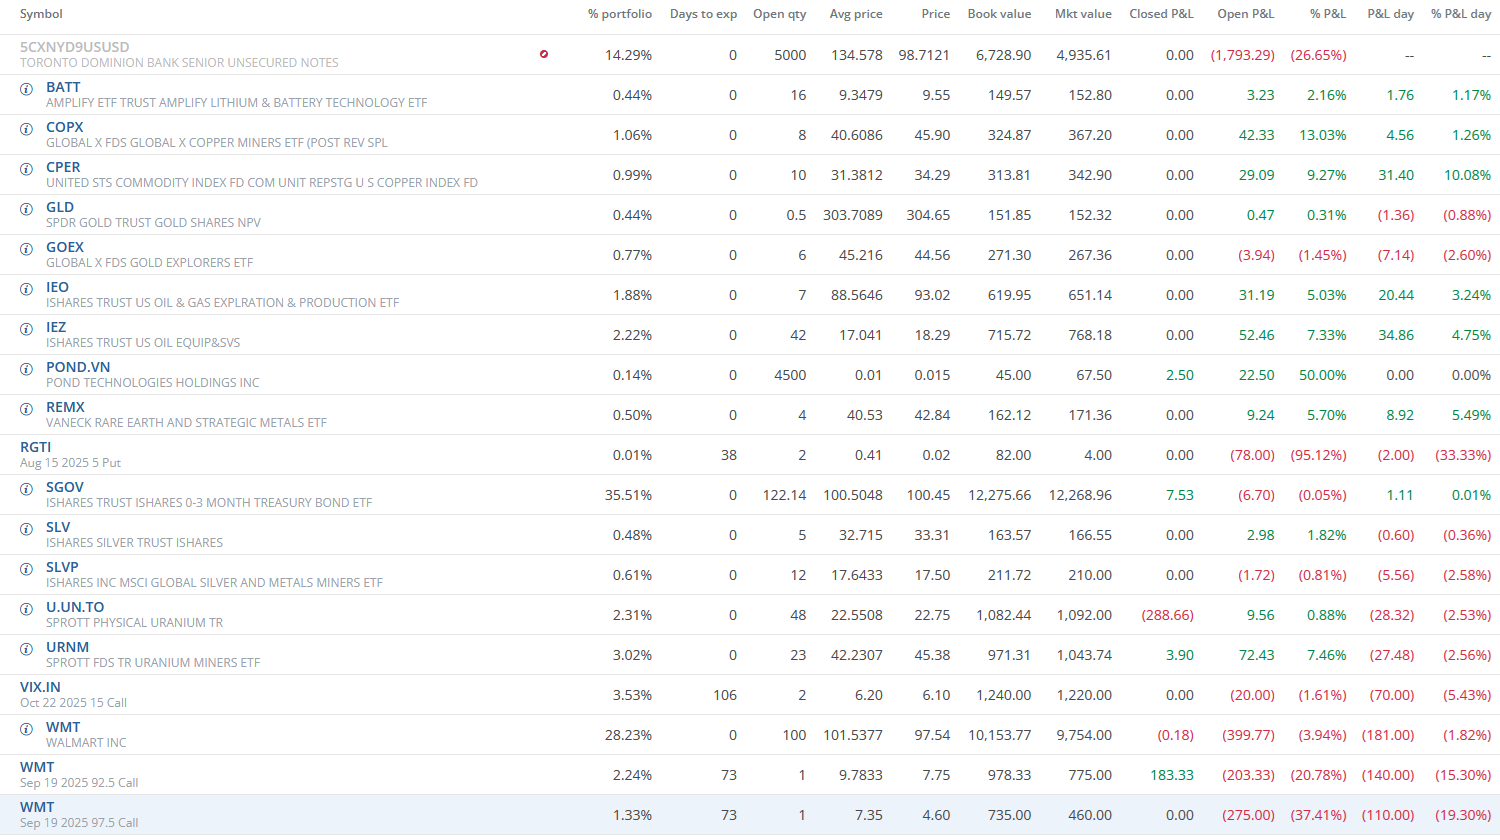Open the URNM info icon
The width and height of the screenshot is (1500, 840).
point(27,649)
